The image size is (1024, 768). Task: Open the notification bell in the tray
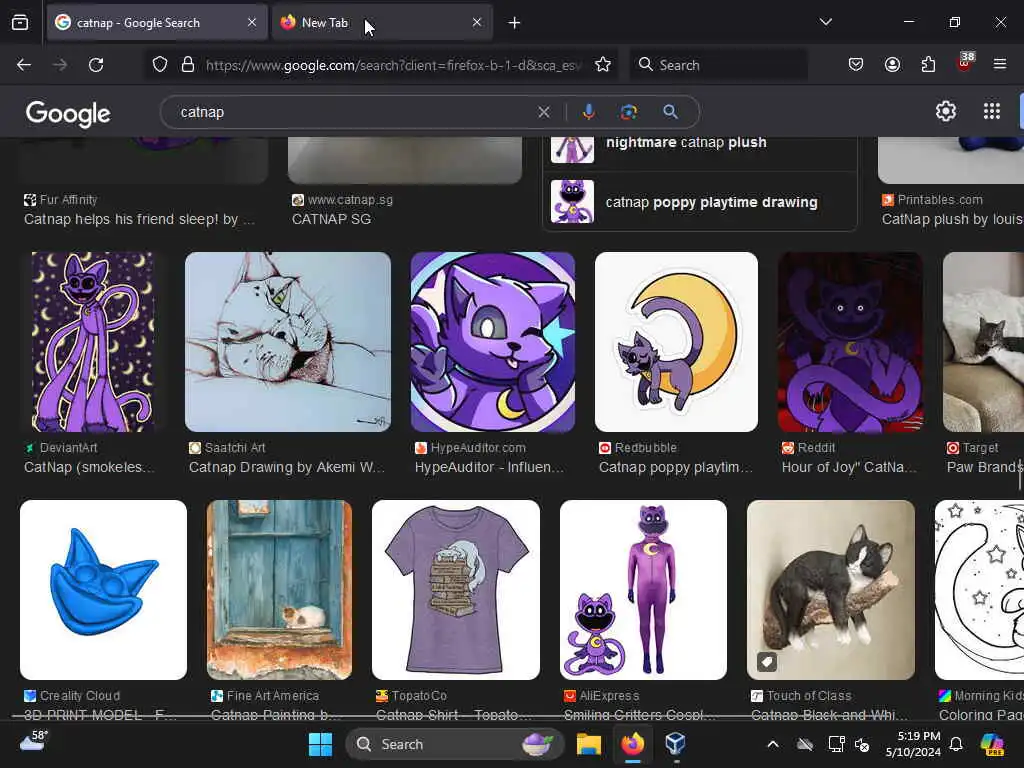coord(956,744)
